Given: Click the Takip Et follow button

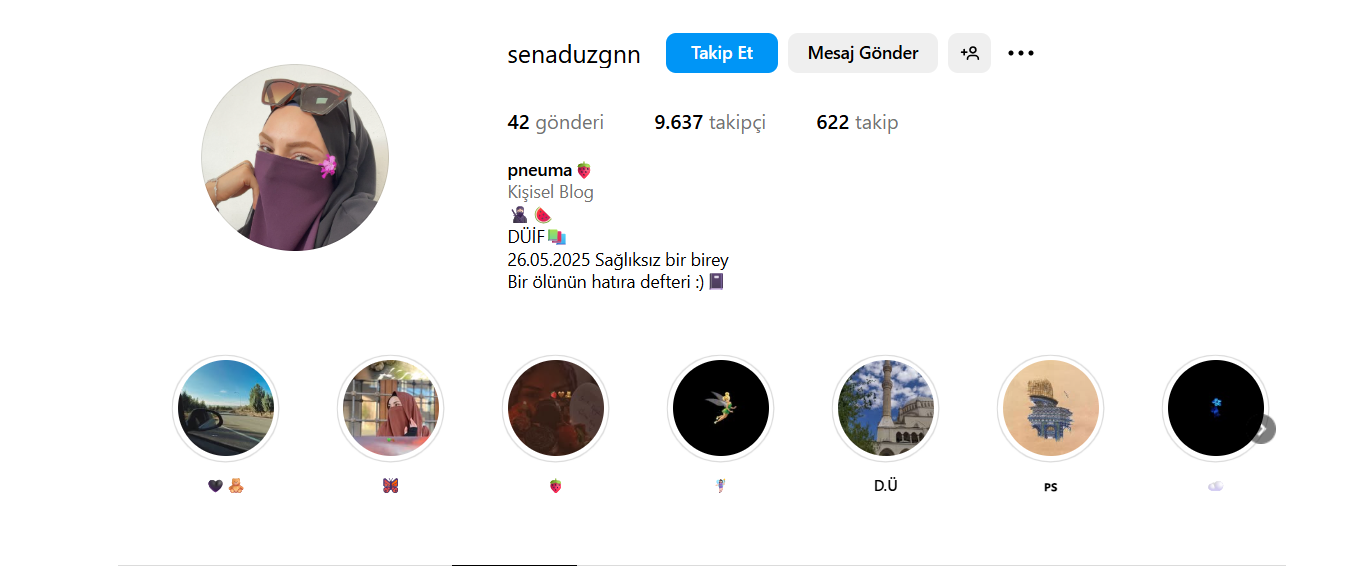Looking at the screenshot, I should [722, 53].
